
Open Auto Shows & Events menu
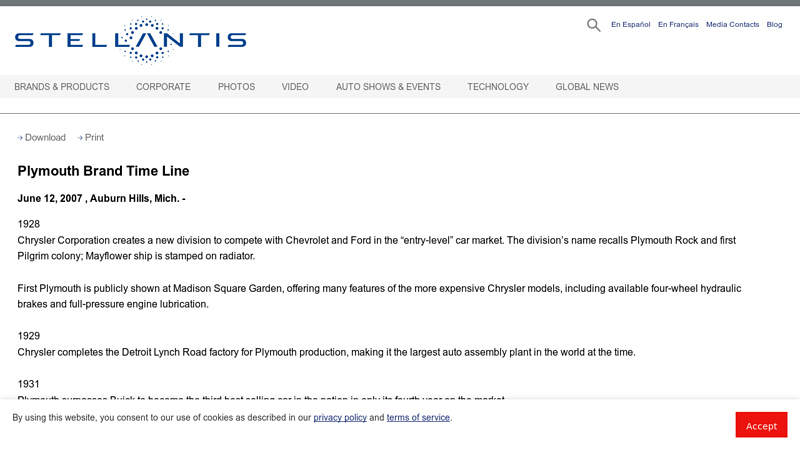point(388,87)
